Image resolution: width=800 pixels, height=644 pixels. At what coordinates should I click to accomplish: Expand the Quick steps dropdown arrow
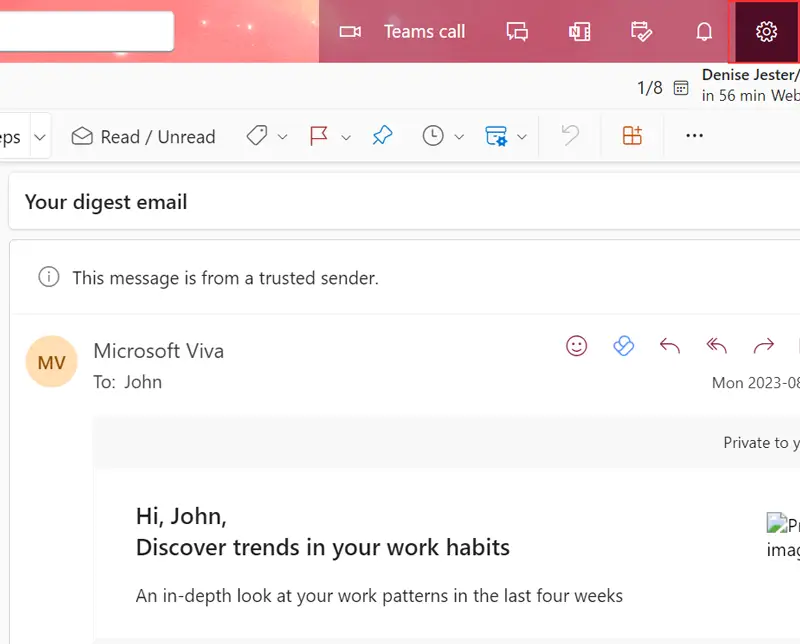click(40, 137)
